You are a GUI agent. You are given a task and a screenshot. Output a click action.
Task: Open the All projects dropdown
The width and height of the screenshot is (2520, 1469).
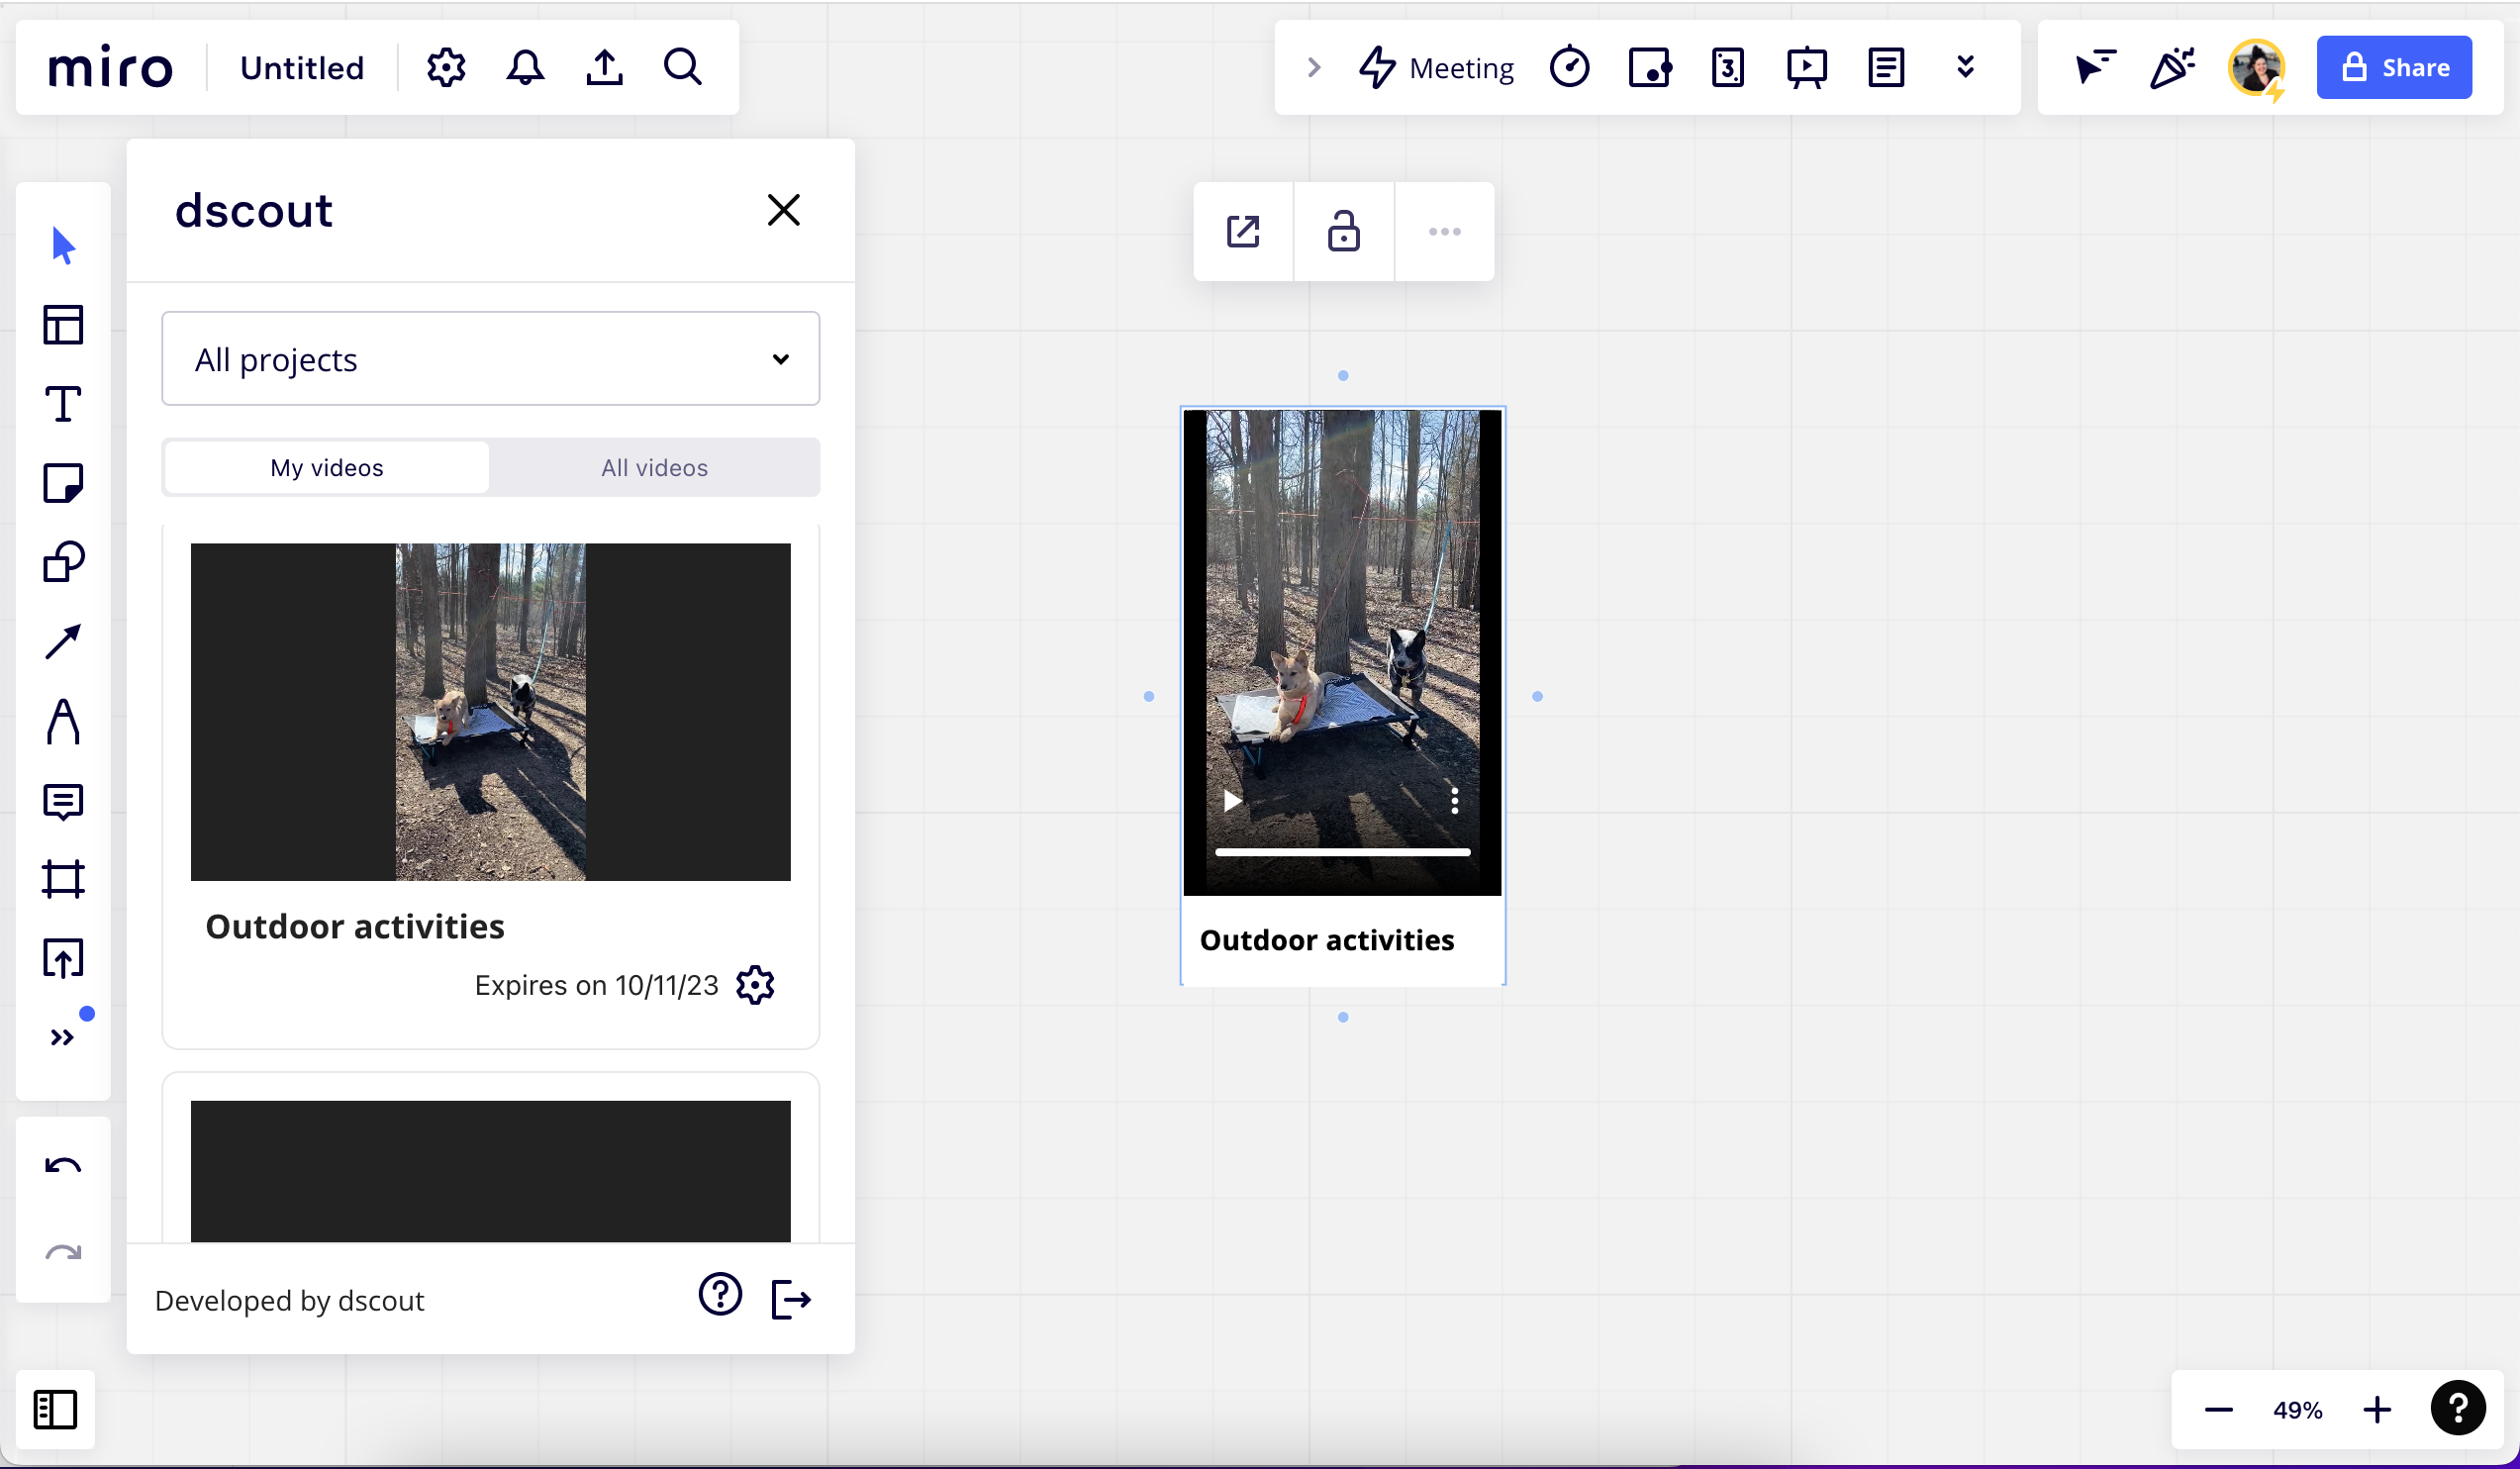490,358
